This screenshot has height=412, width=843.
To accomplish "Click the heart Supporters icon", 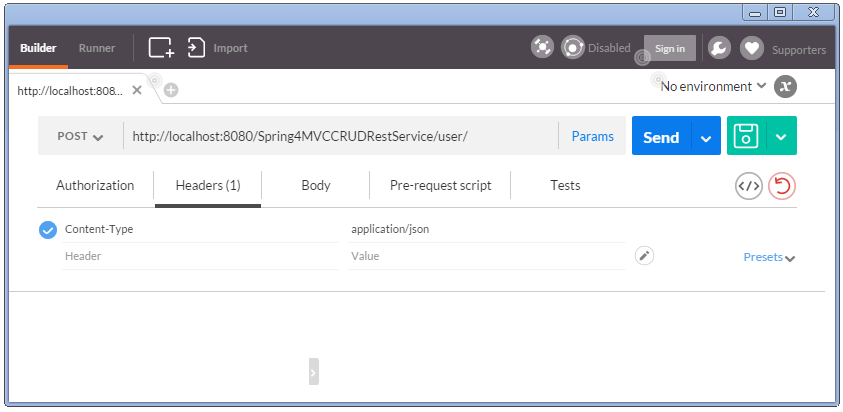I will tap(751, 47).
